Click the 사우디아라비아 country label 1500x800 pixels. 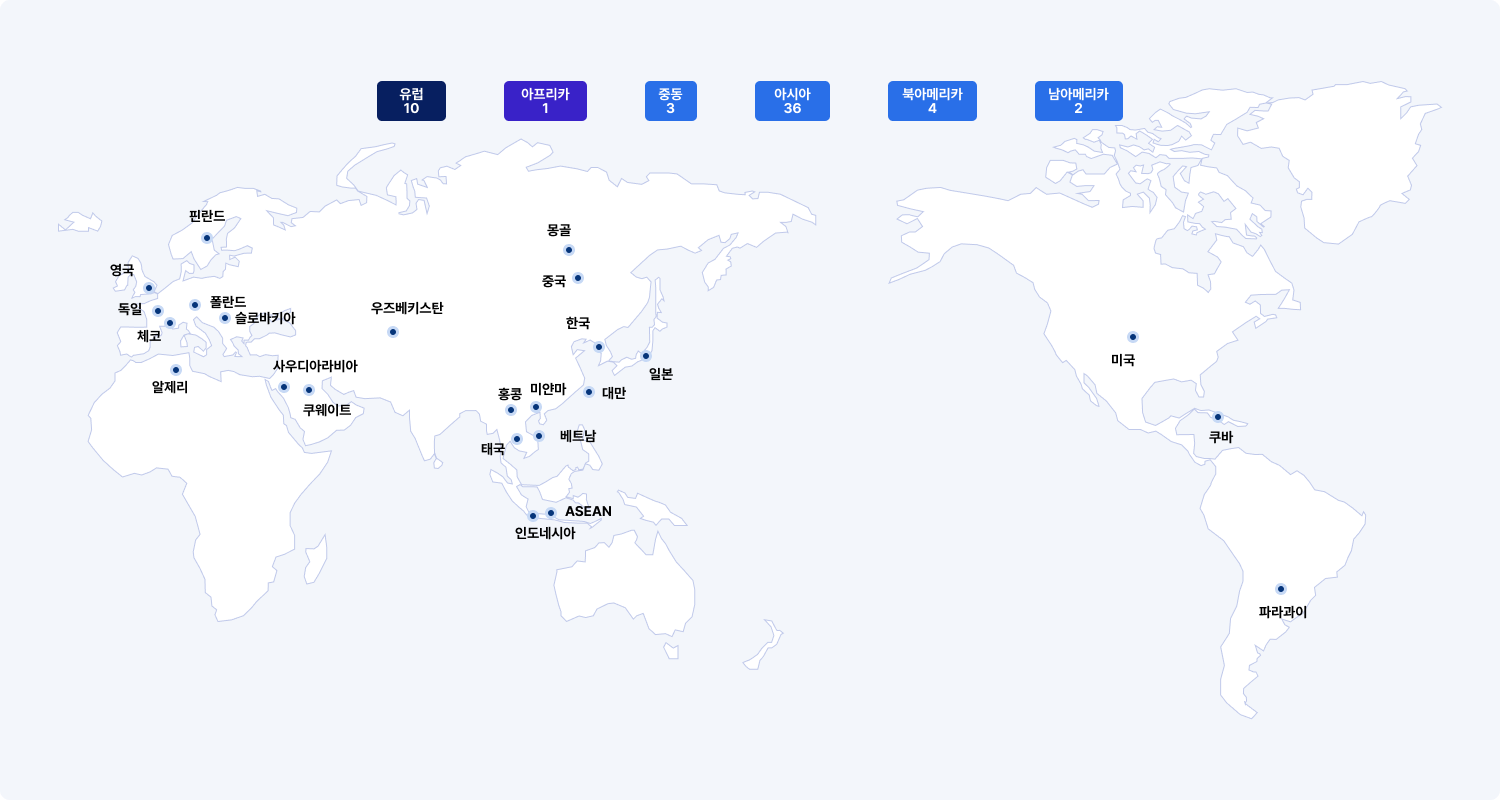[x=315, y=366]
